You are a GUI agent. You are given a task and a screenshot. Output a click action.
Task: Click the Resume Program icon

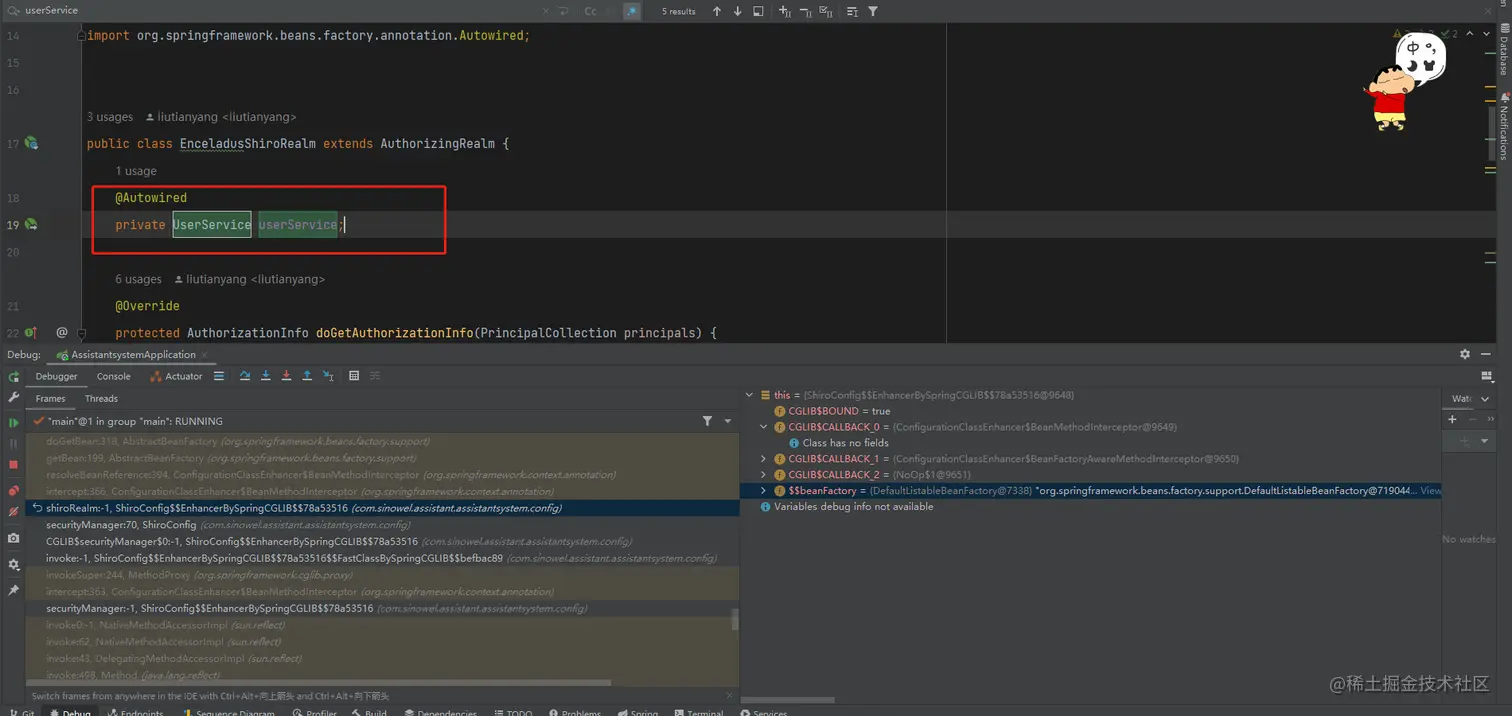pos(14,423)
